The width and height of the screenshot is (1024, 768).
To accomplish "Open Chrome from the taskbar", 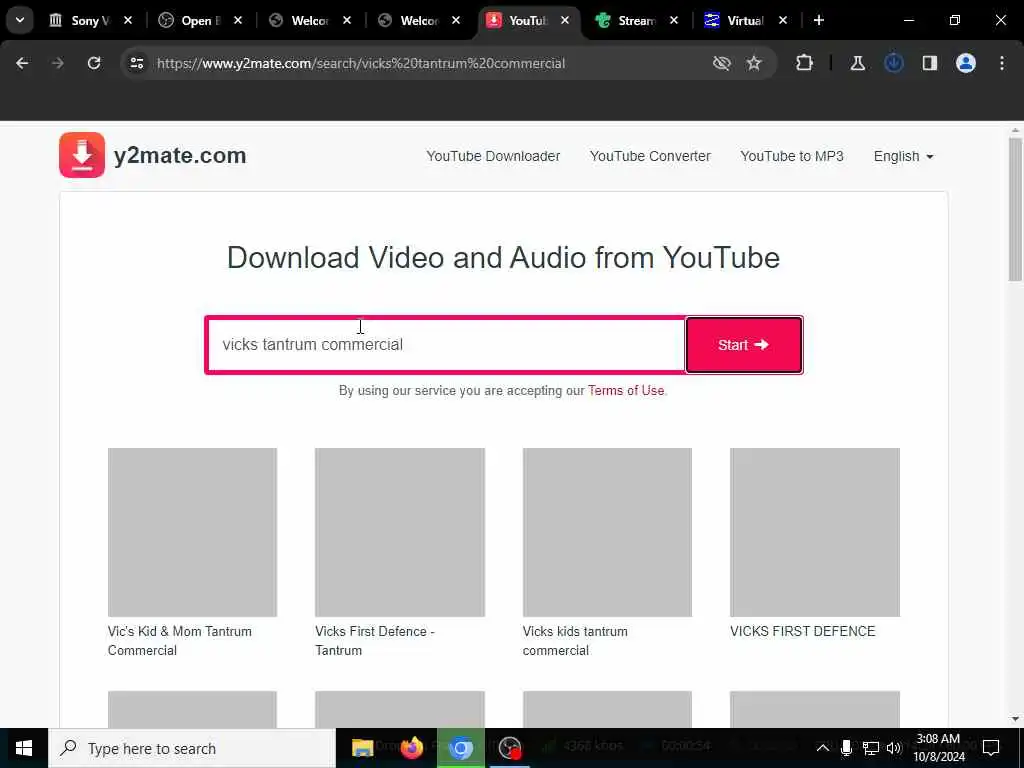I will click(x=460, y=748).
